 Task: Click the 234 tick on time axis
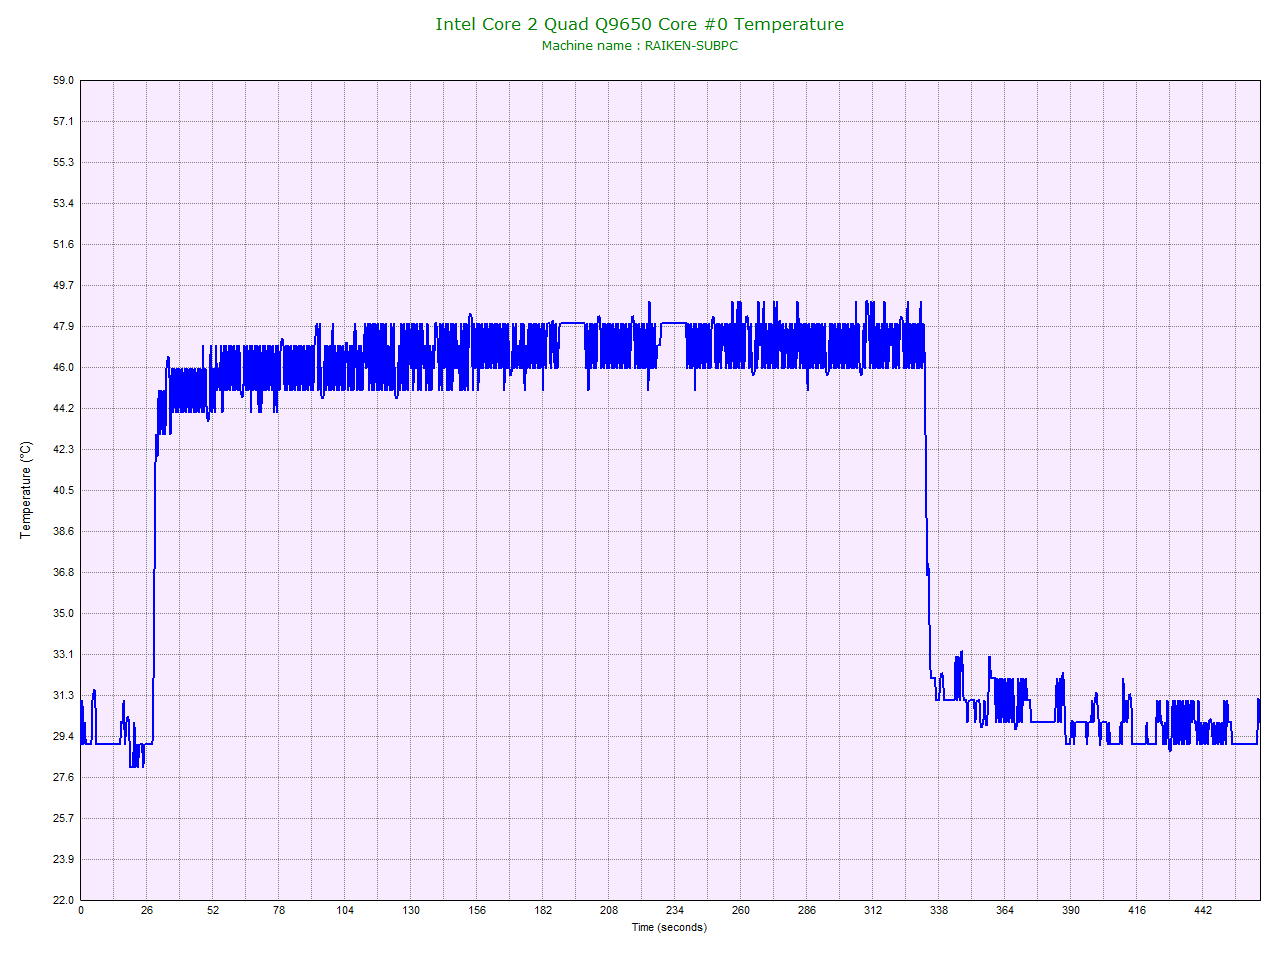coord(675,910)
